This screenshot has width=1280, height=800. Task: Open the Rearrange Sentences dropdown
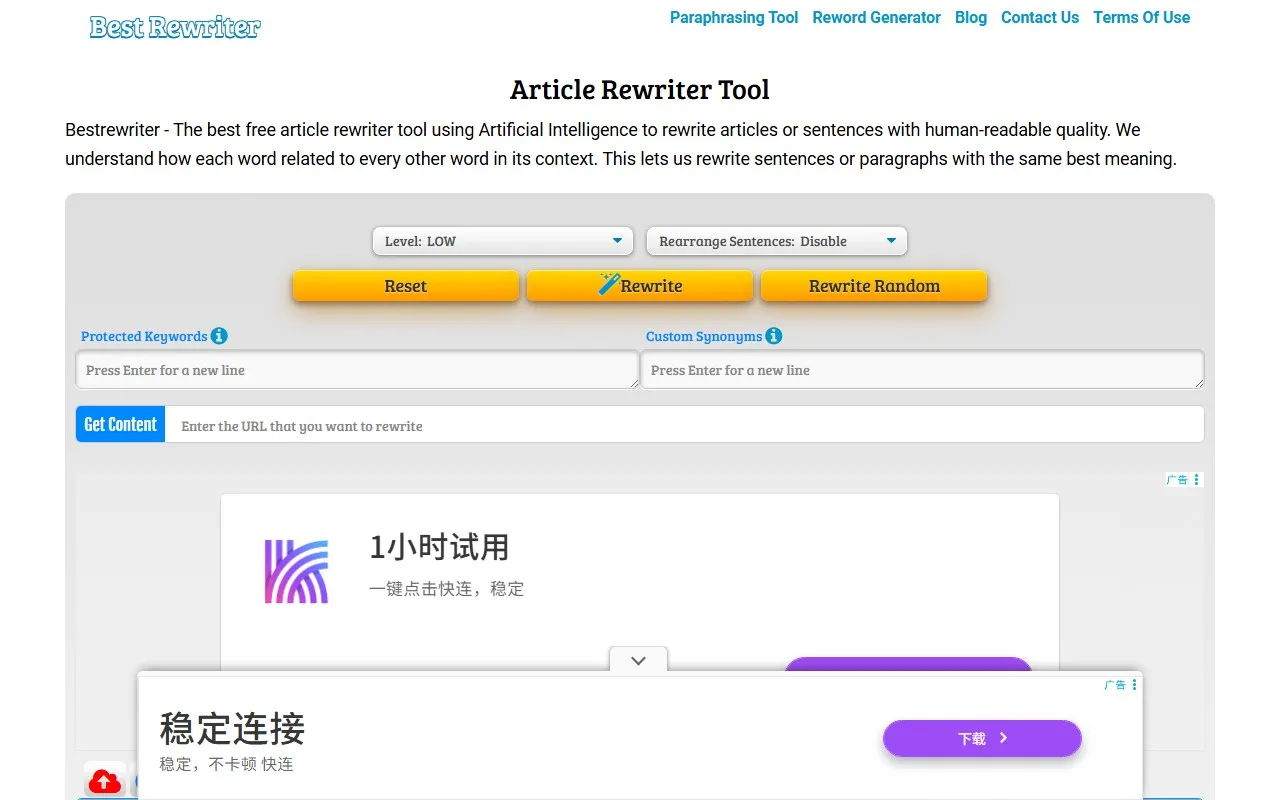[776, 241]
